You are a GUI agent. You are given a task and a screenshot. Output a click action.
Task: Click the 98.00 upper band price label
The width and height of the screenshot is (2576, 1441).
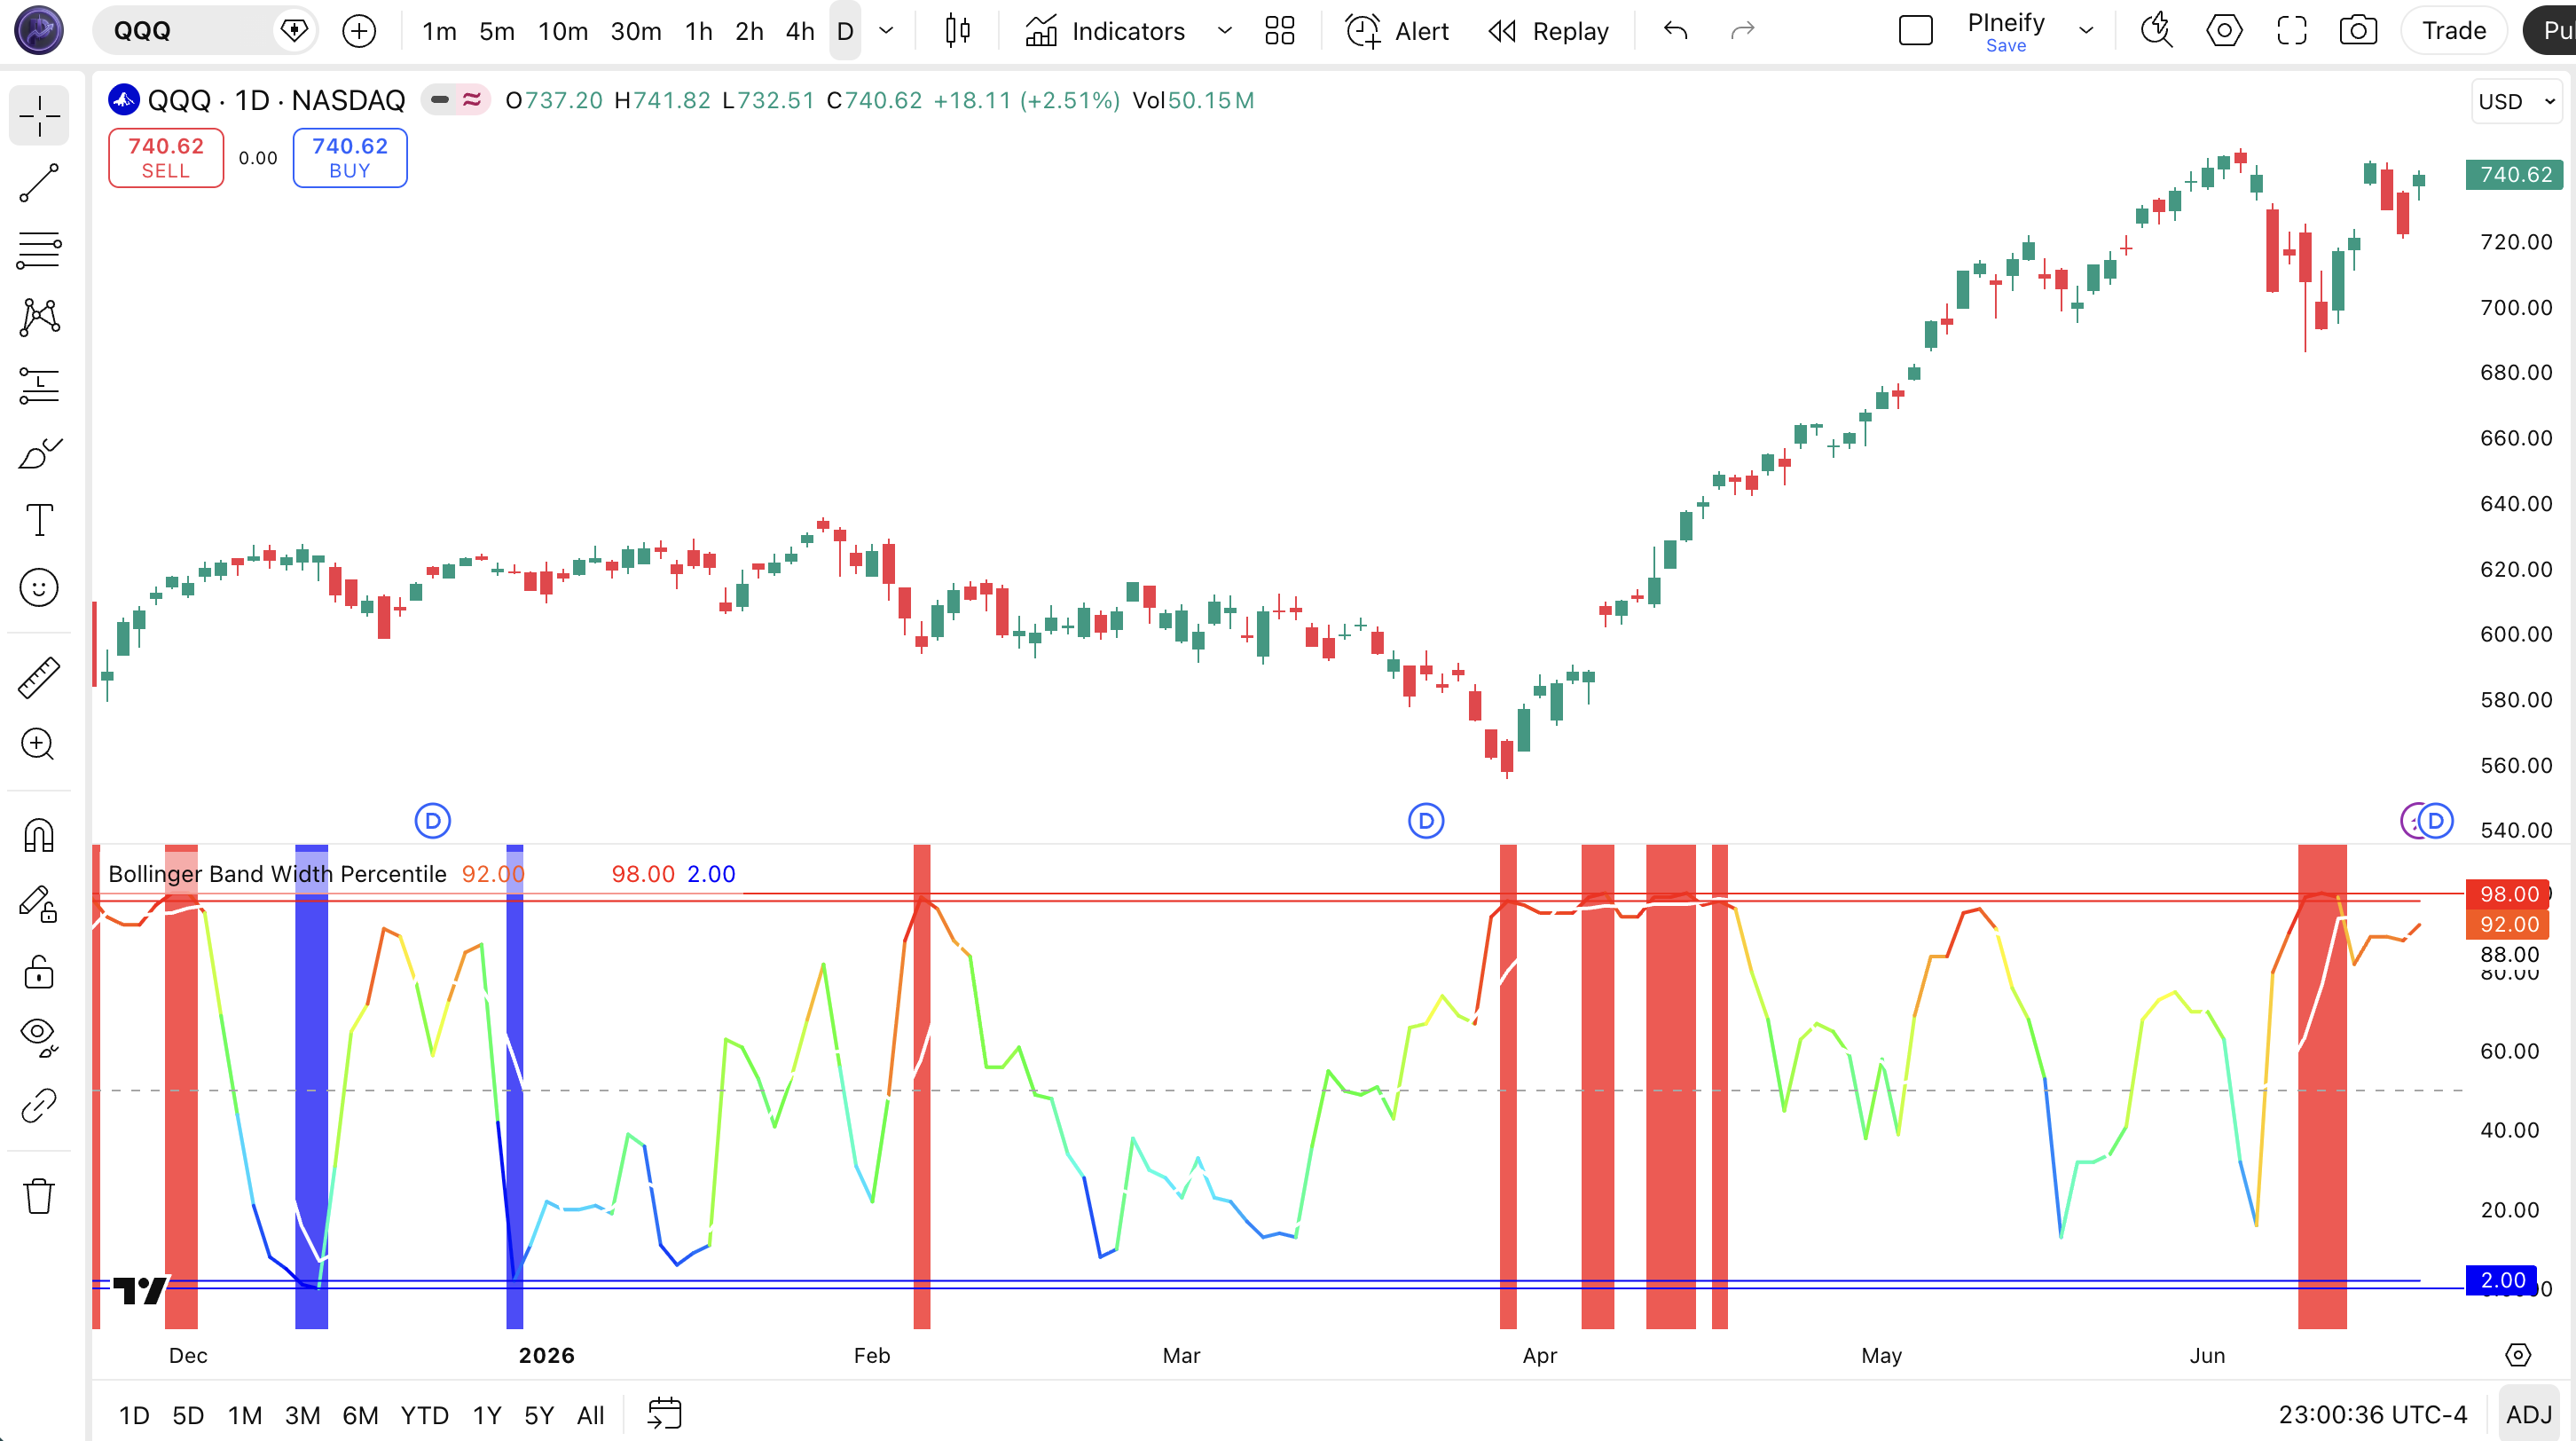pos(2508,894)
